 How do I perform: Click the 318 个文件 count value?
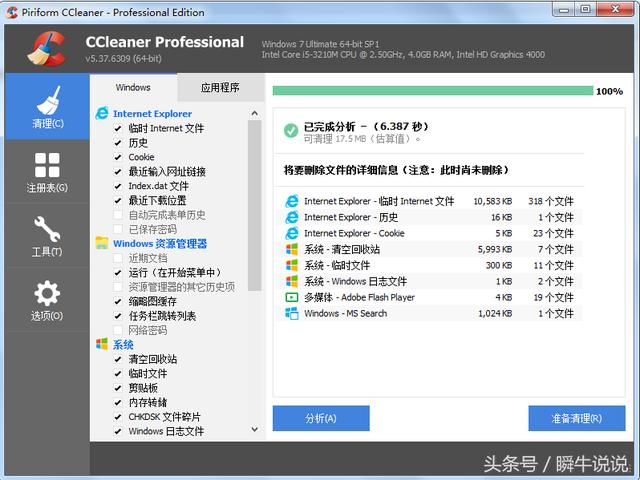pyautogui.click(x=551, y=201)
